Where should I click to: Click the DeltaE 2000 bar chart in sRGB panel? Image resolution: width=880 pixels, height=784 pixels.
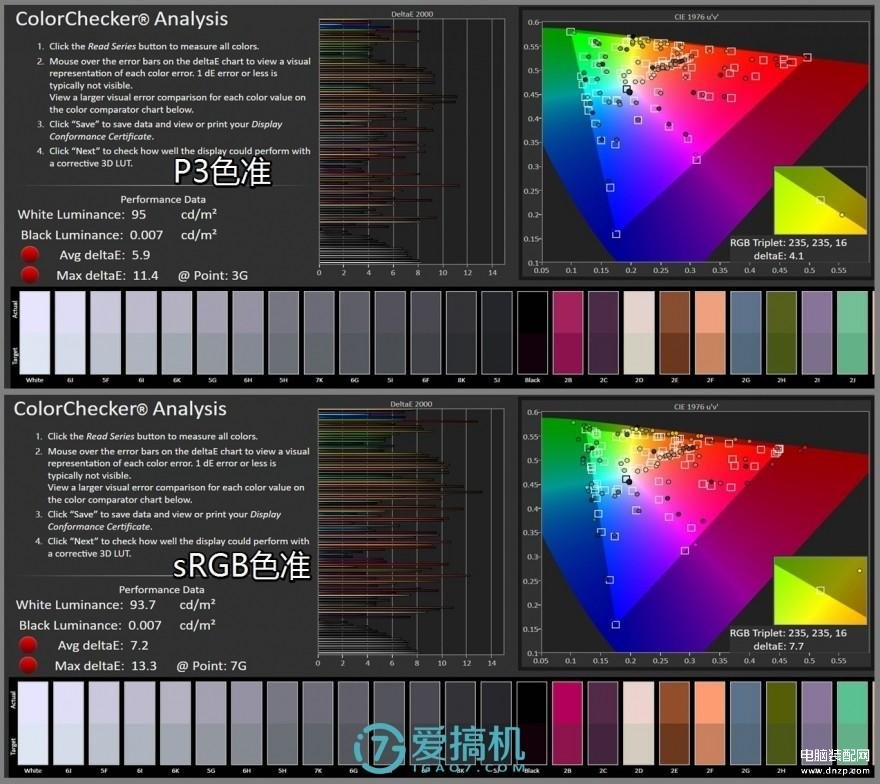coord(410,531)
